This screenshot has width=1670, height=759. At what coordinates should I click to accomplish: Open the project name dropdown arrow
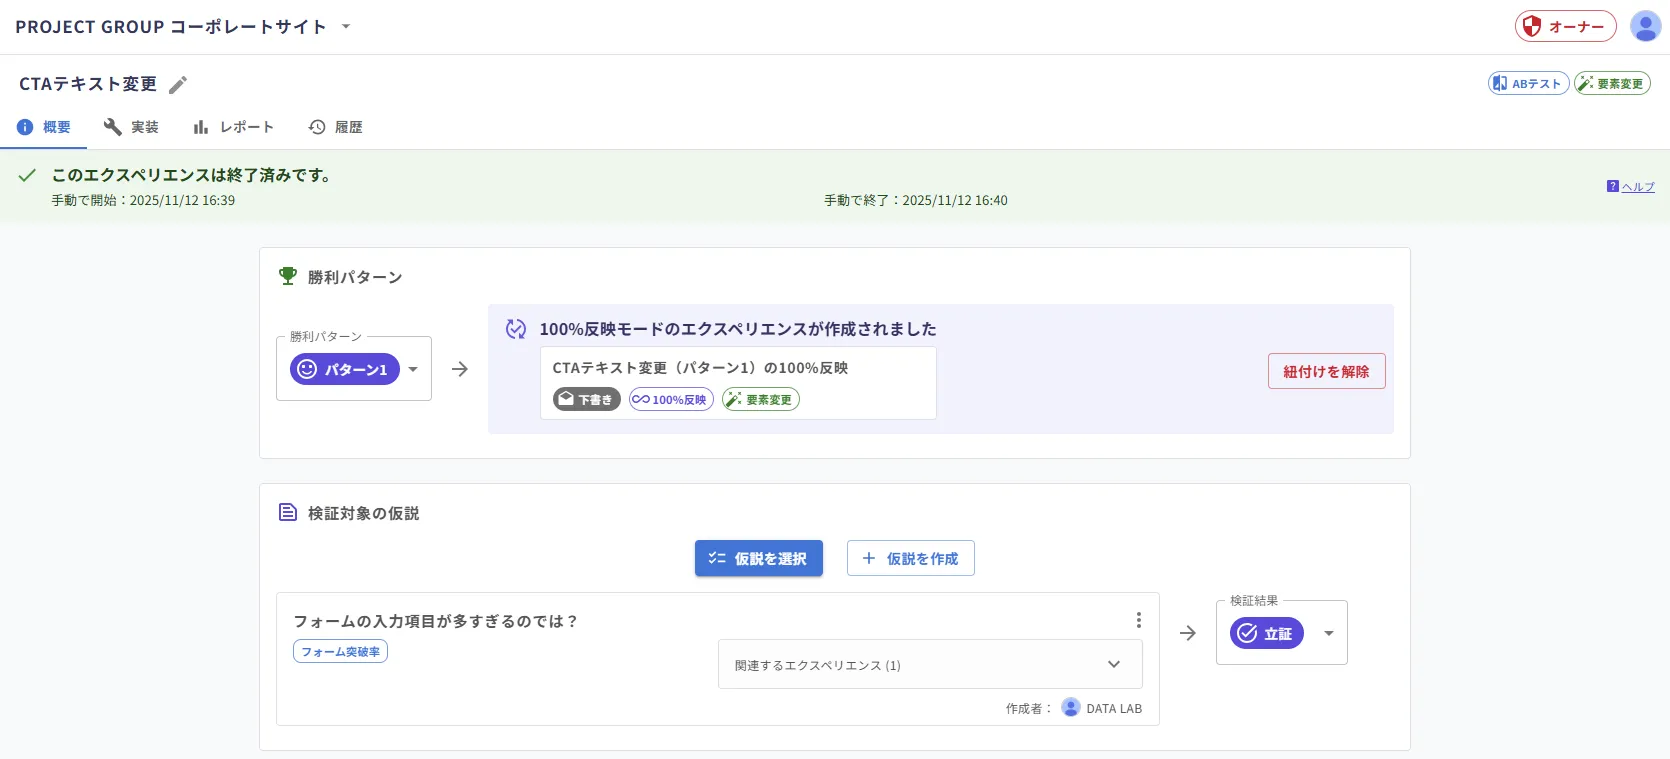tap(346, 27)
